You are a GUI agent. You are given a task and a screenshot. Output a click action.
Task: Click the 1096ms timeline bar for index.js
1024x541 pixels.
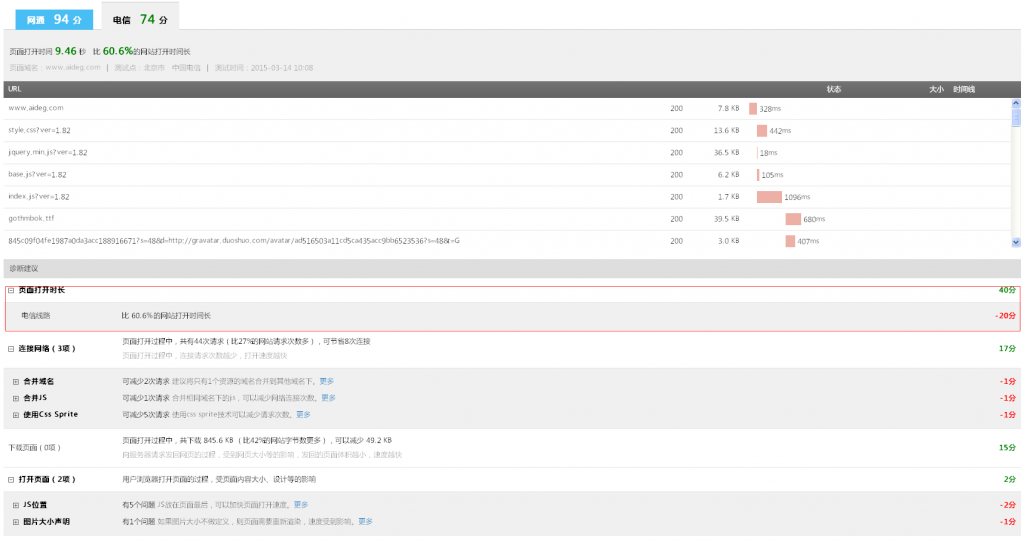pos(769,197)
